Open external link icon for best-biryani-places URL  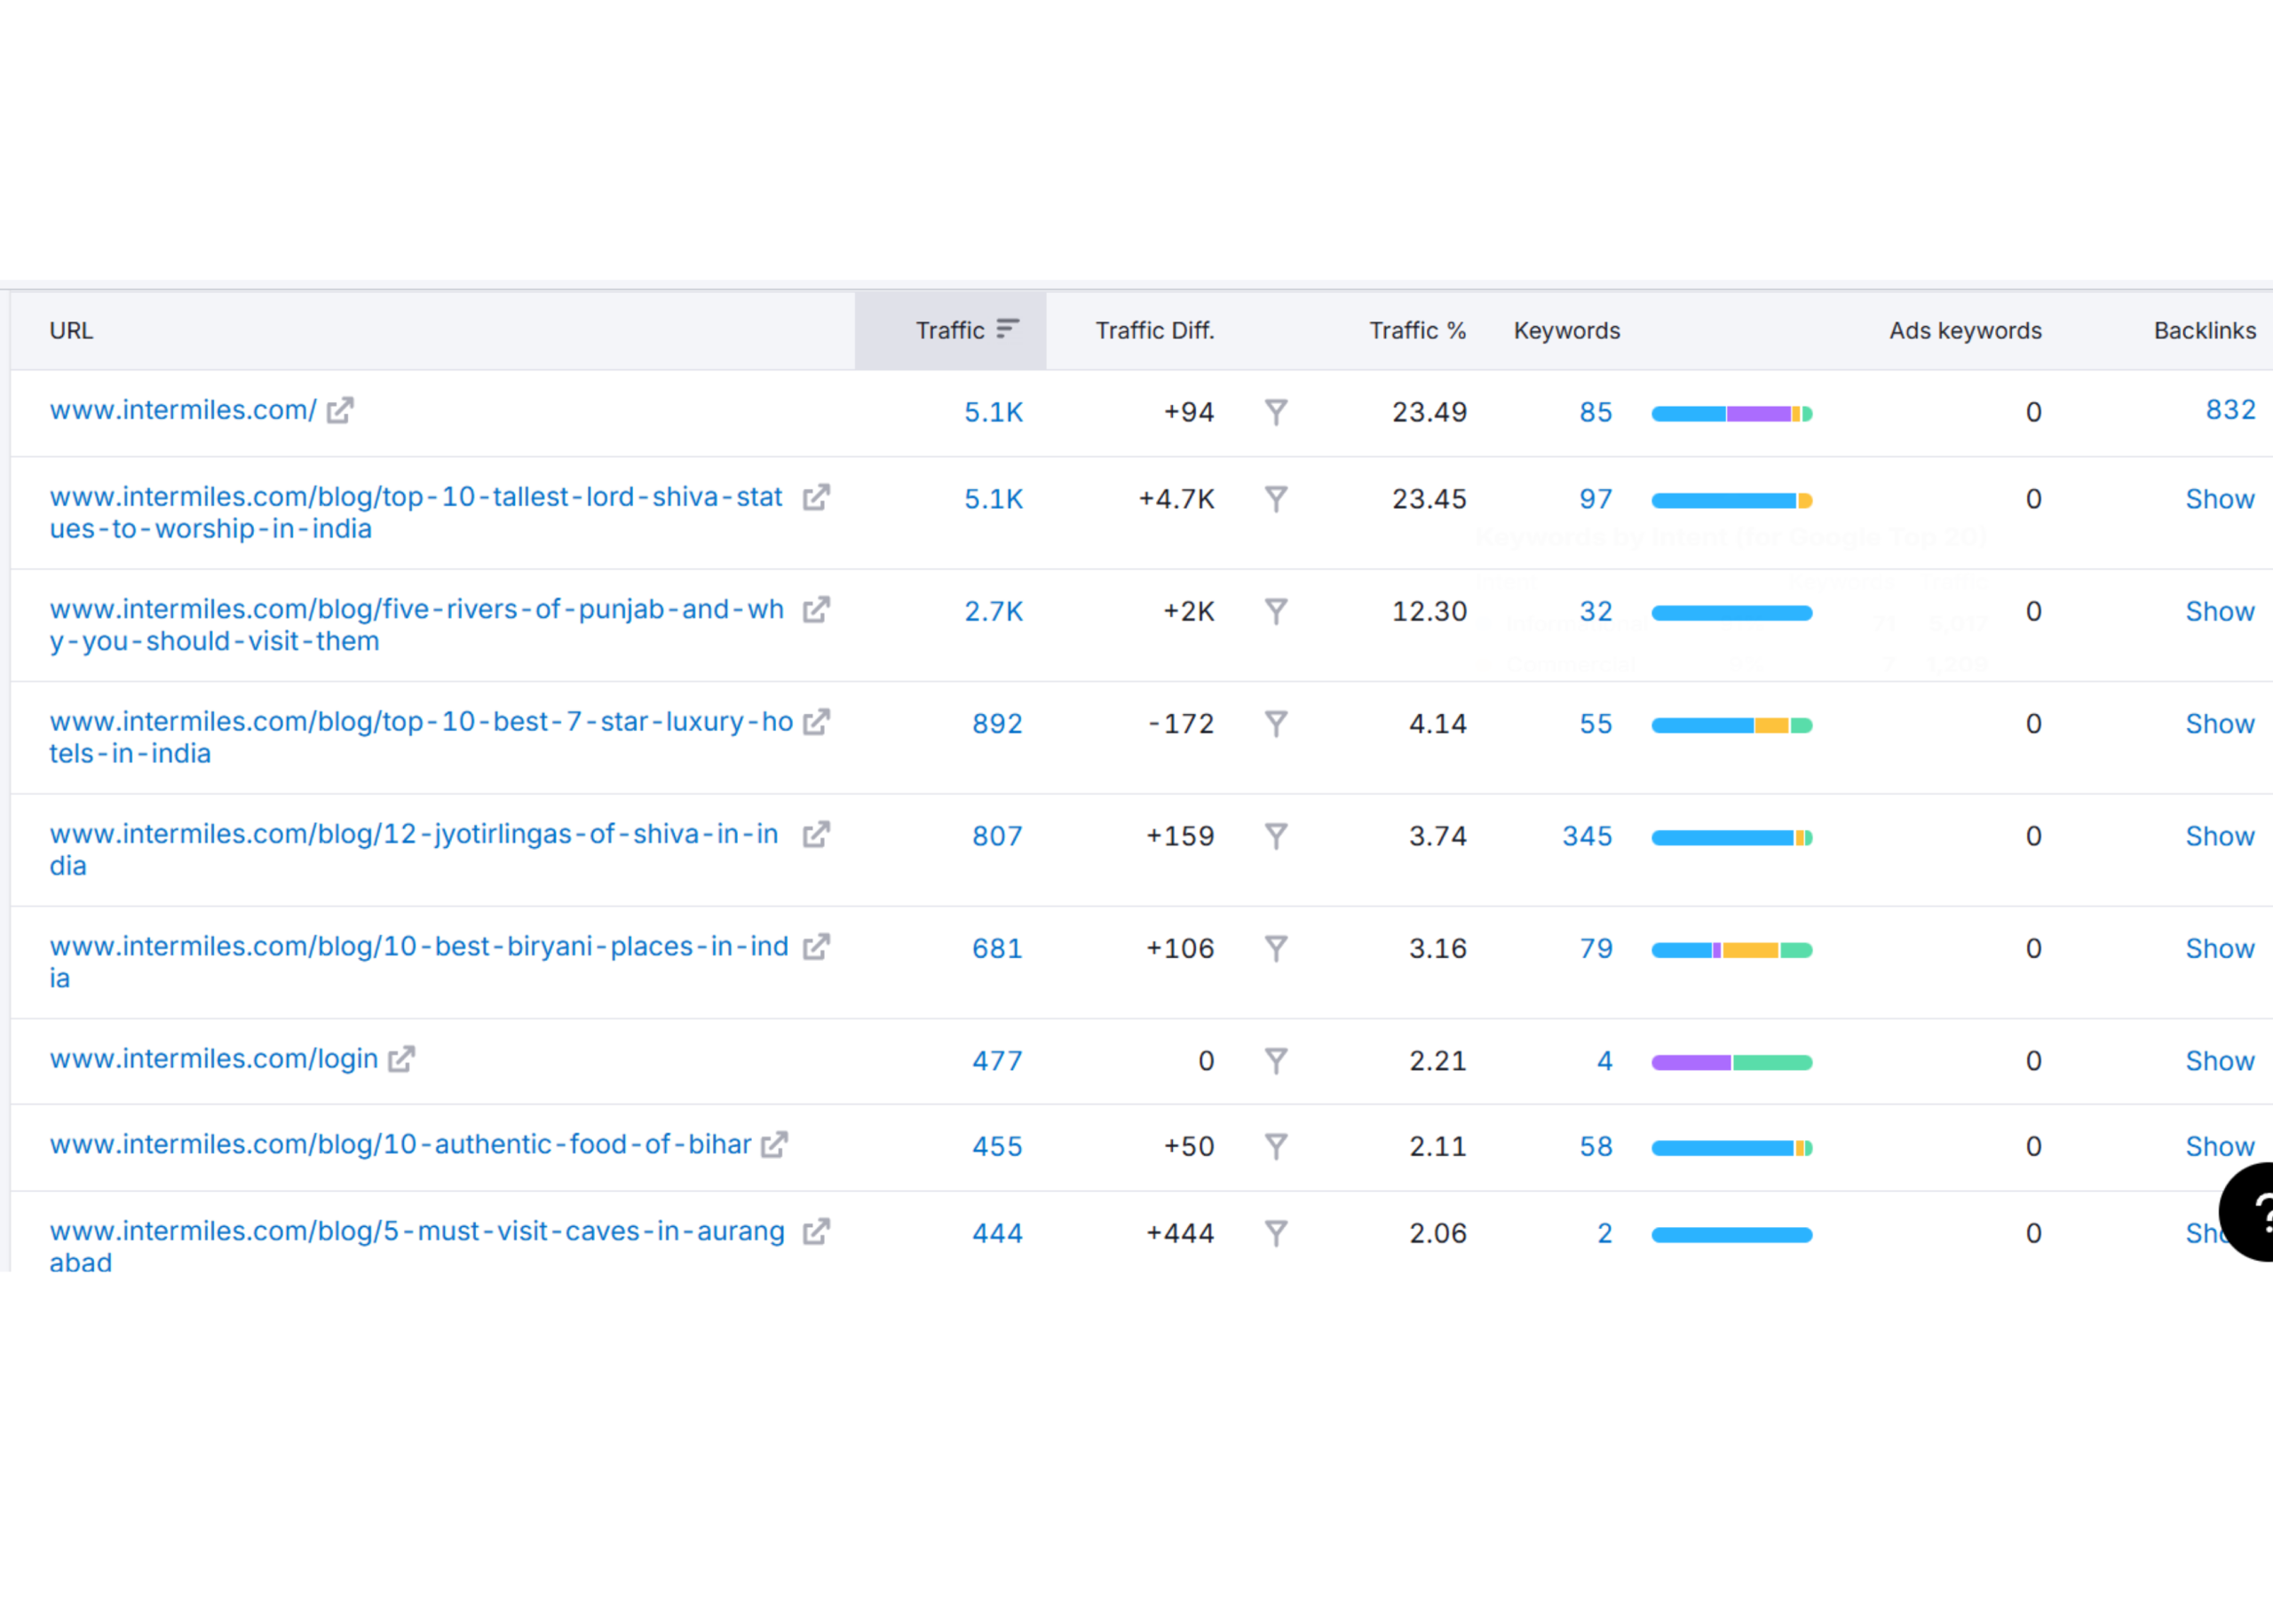(x=816, y=946)
